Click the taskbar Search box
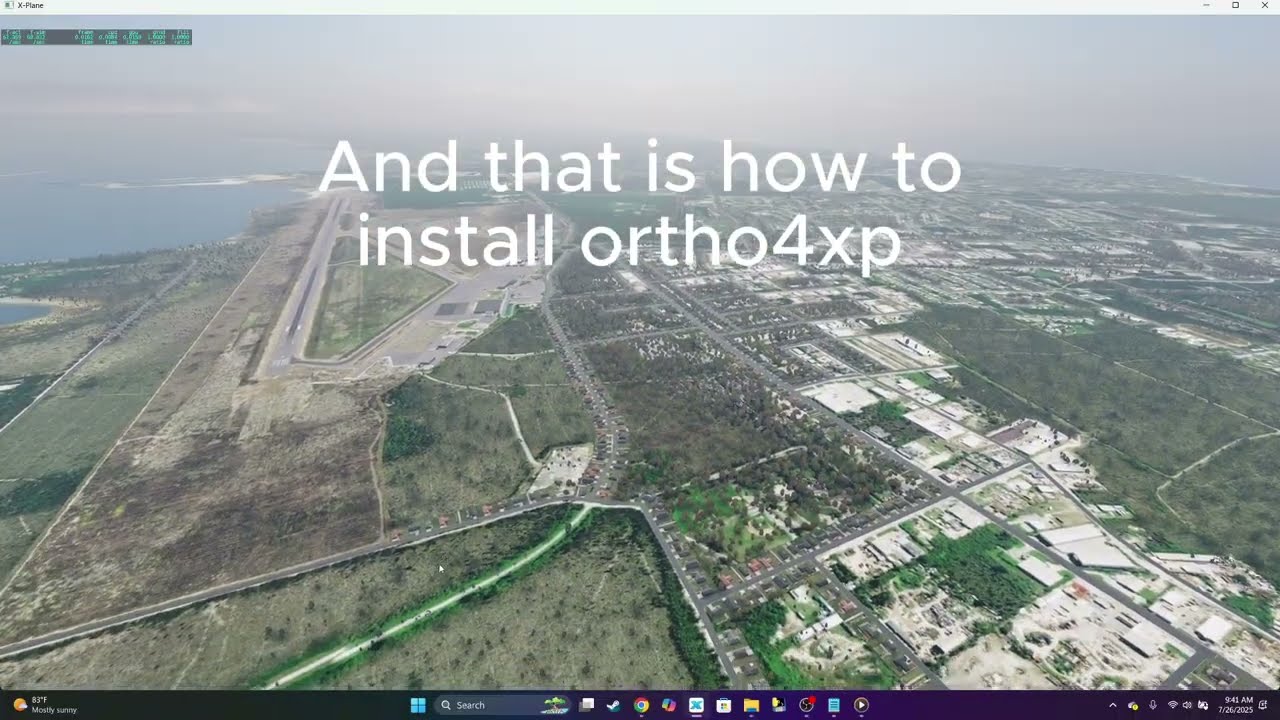This screenshot has height=720, width=1280. tap(503, 705)
